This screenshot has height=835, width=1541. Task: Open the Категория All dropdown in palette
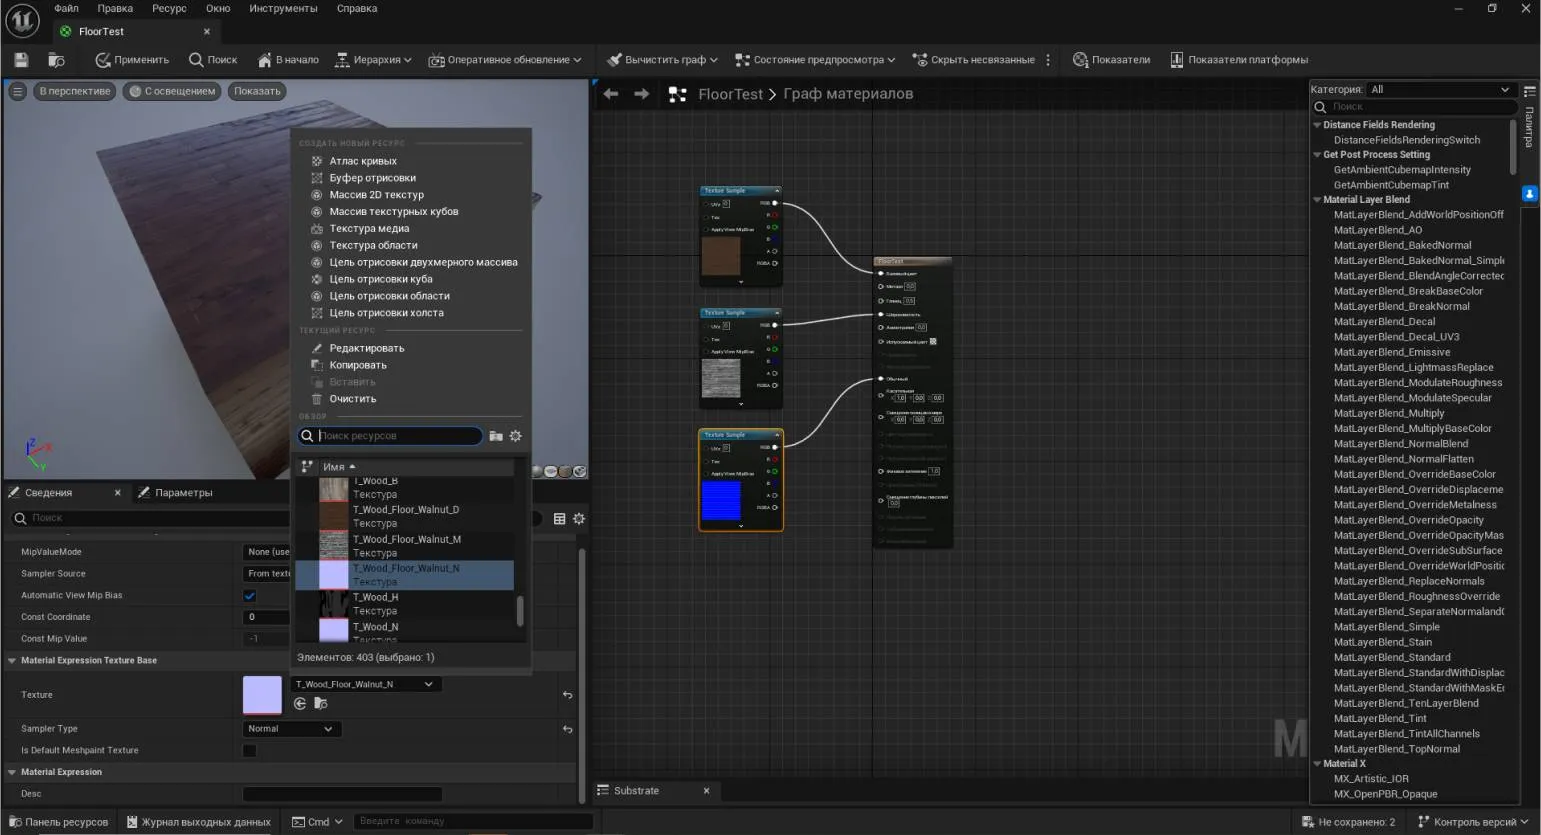[x=1440, y=89]
